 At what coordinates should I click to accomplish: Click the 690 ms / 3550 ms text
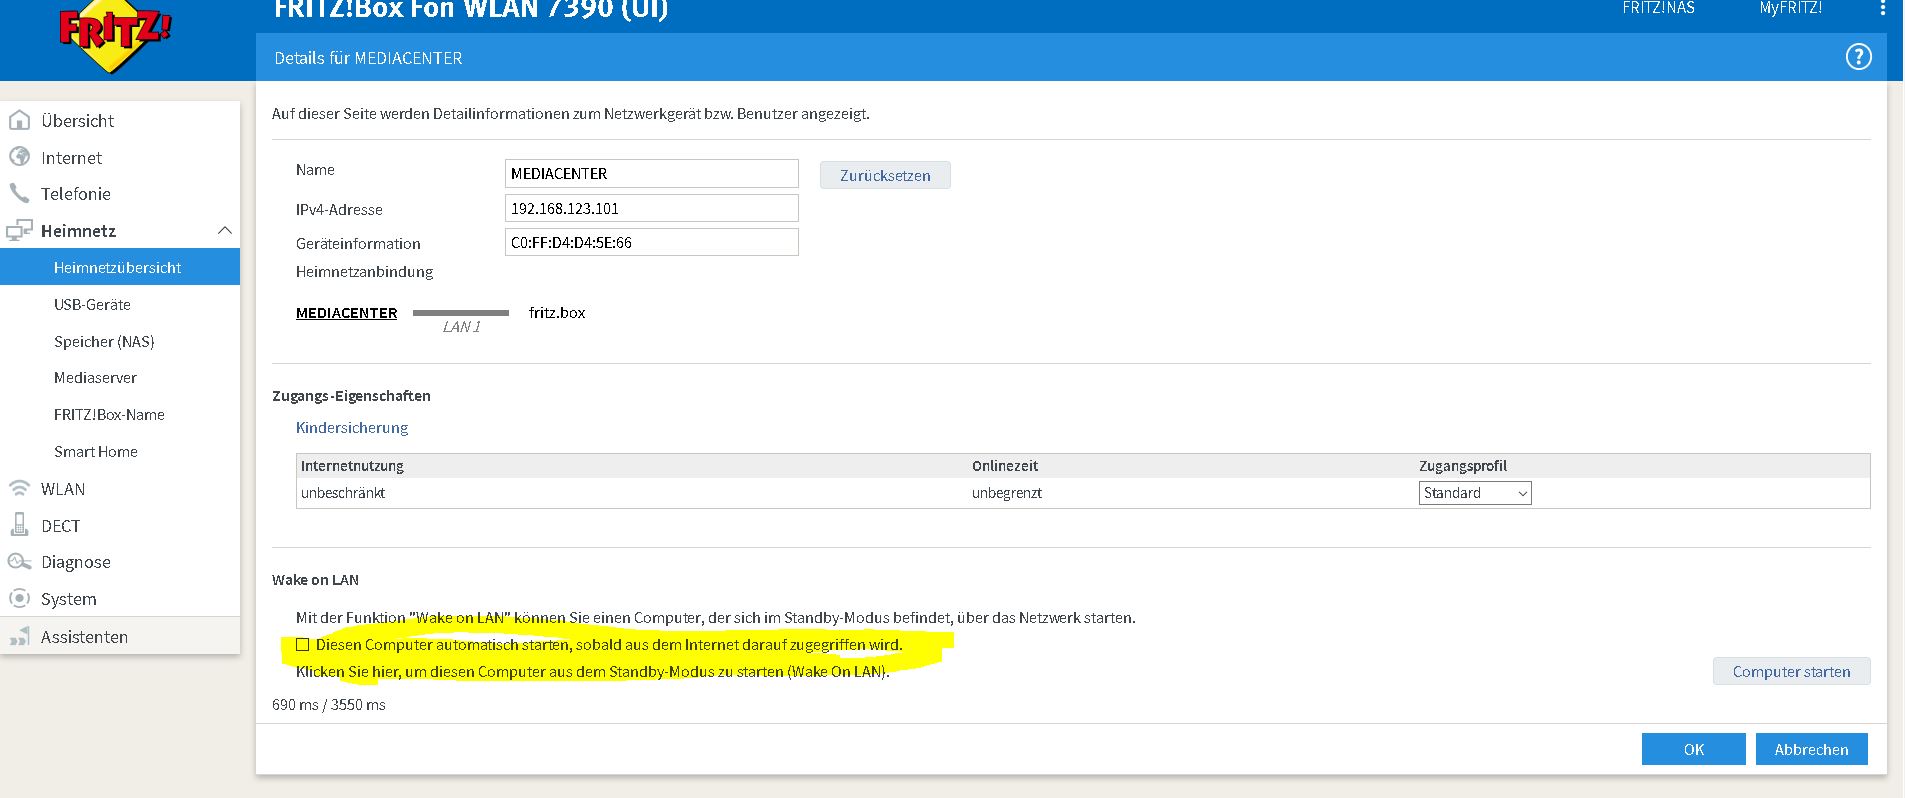click(329, 704)
